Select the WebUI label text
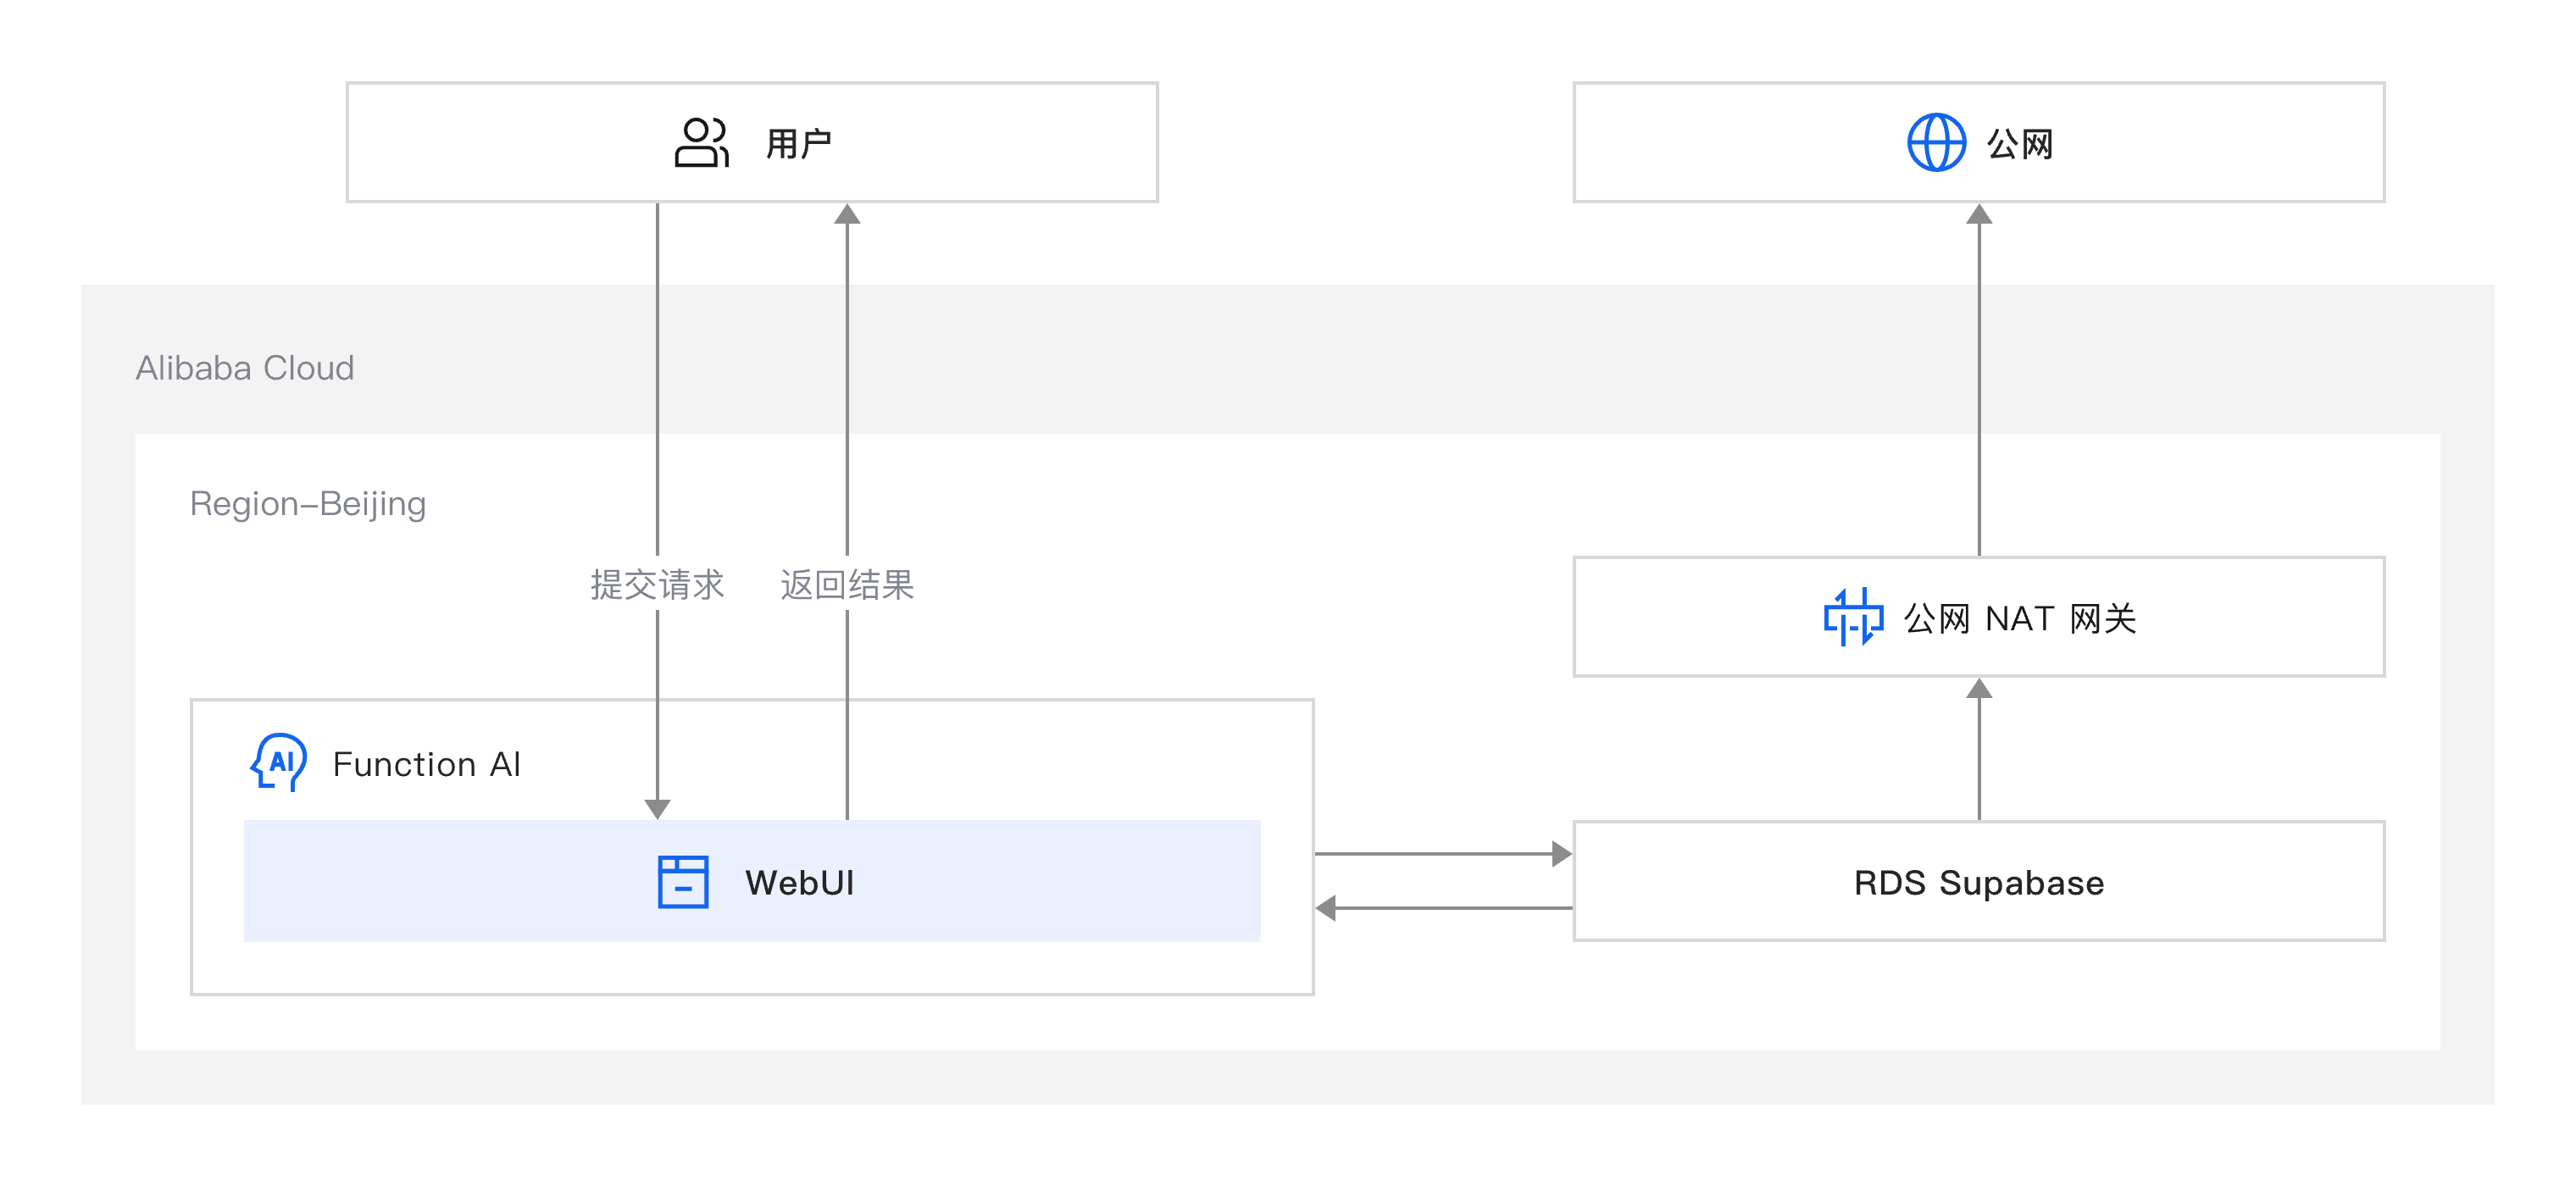The width and height of the screenshot is (2576, 1186). coord(799,883)
